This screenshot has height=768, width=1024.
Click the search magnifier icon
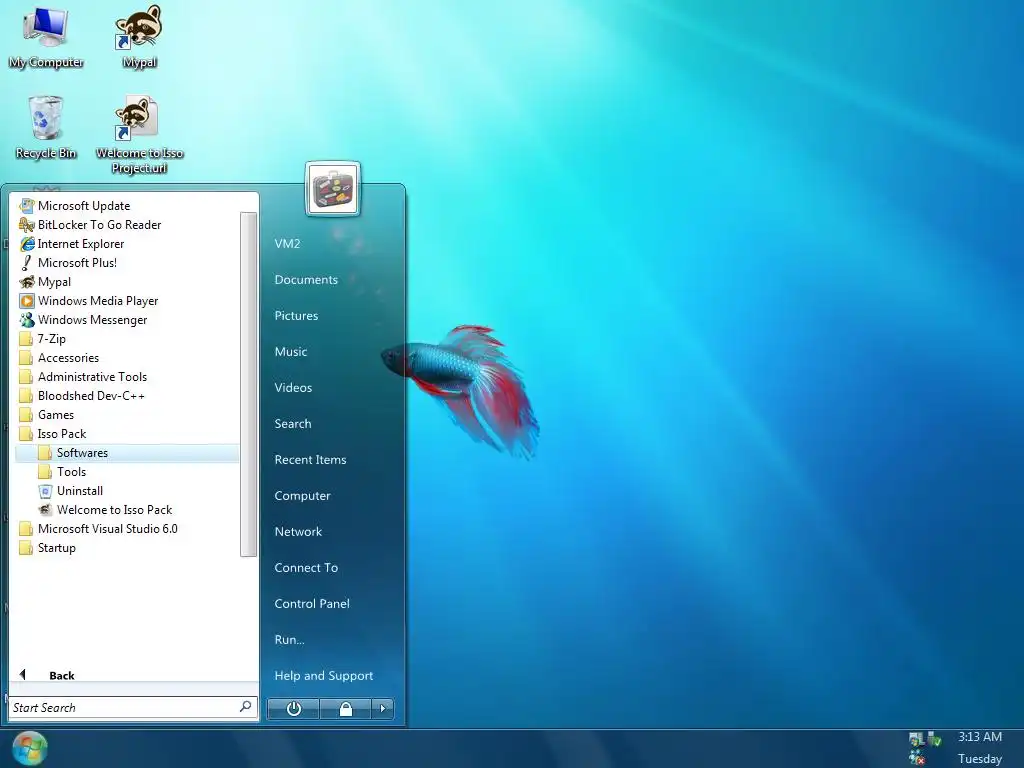point(246,707)
